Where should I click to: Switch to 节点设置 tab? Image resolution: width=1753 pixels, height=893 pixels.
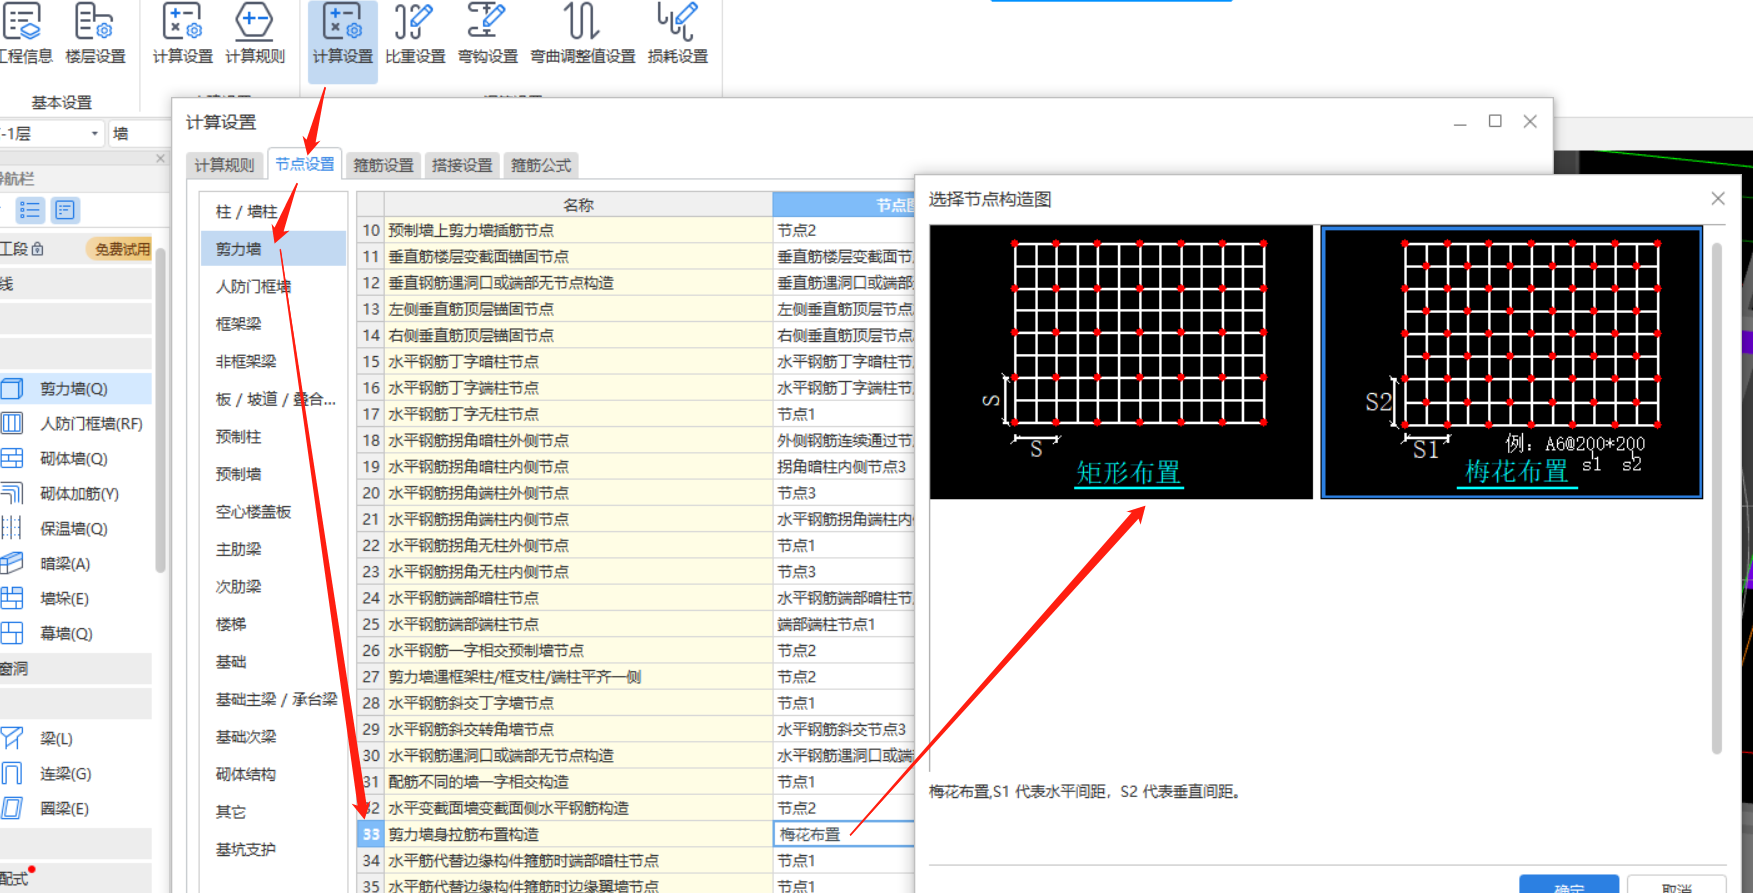coord(305,164)
